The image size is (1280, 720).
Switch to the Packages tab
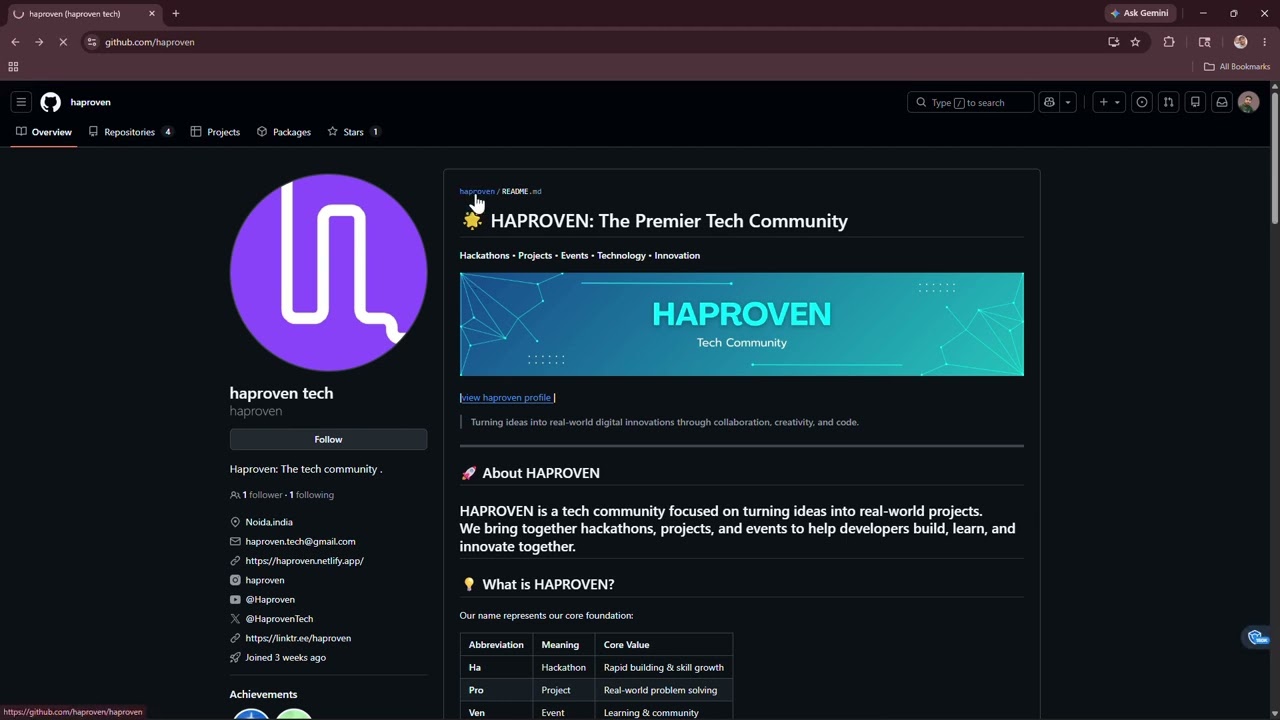[284, 132]
